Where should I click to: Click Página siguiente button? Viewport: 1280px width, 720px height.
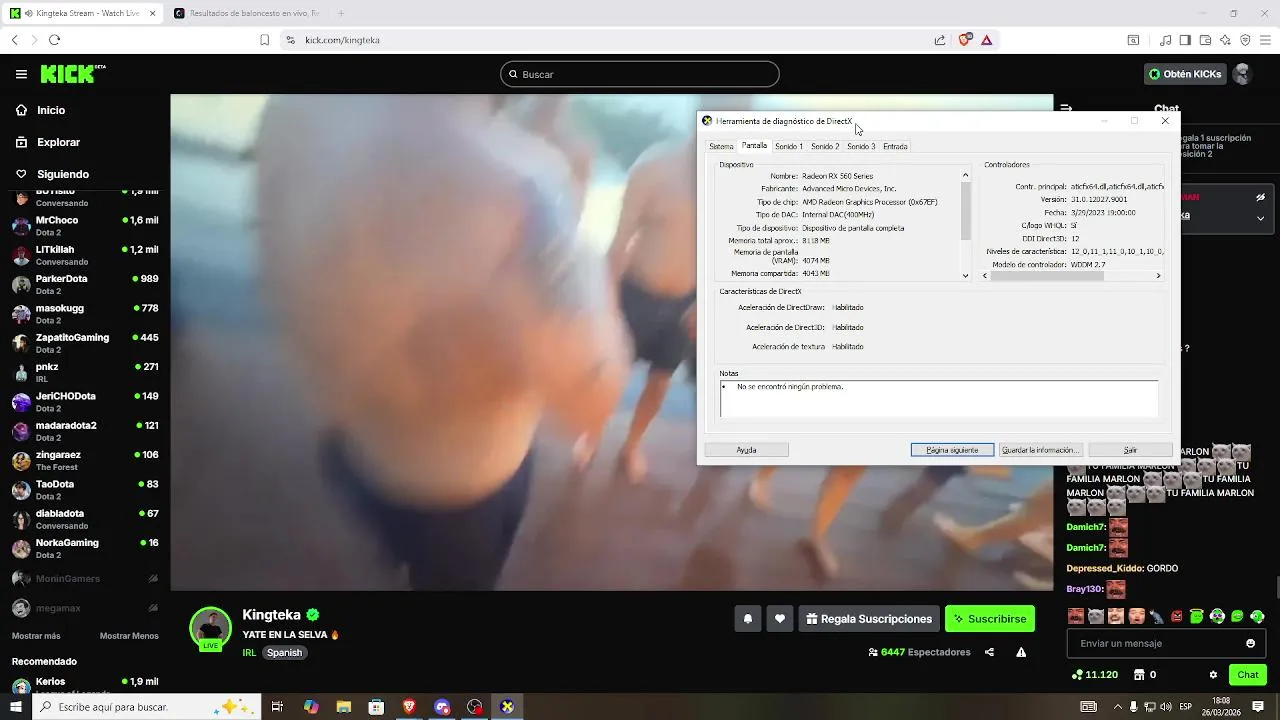point(952,450)
